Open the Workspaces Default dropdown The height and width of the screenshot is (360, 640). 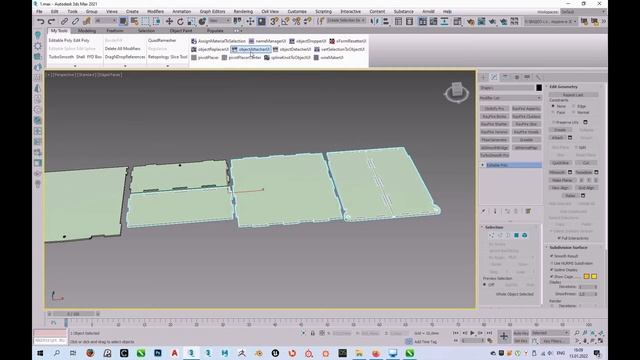[x=583, y=12]
